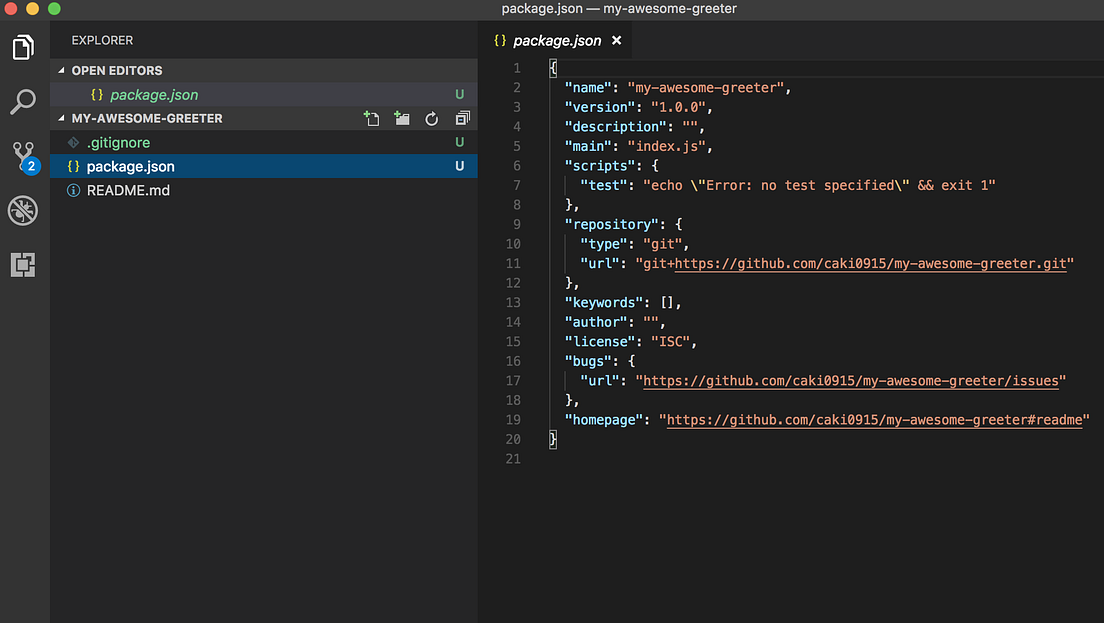Click the green zoom traffic light button
The height and width of the screenshot is (623, 1104).
tap(53, 8)
